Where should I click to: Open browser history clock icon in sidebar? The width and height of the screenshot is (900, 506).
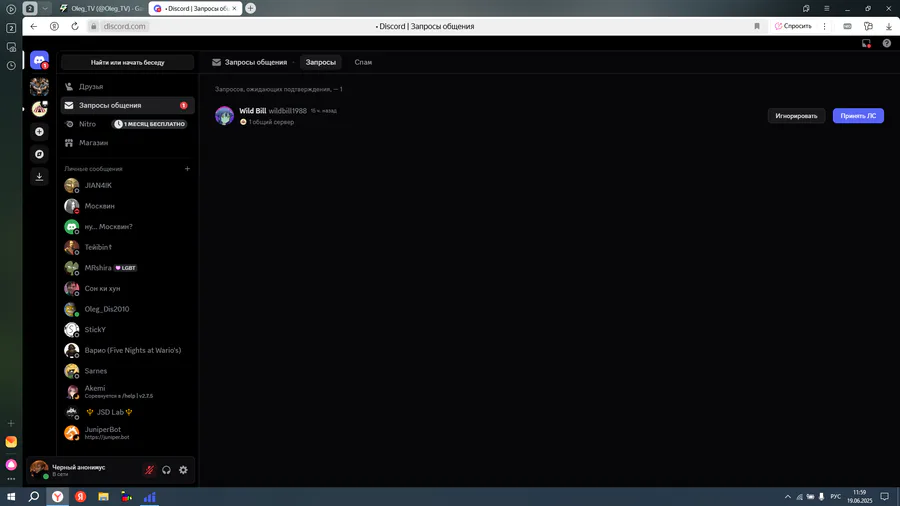[11, 65]
